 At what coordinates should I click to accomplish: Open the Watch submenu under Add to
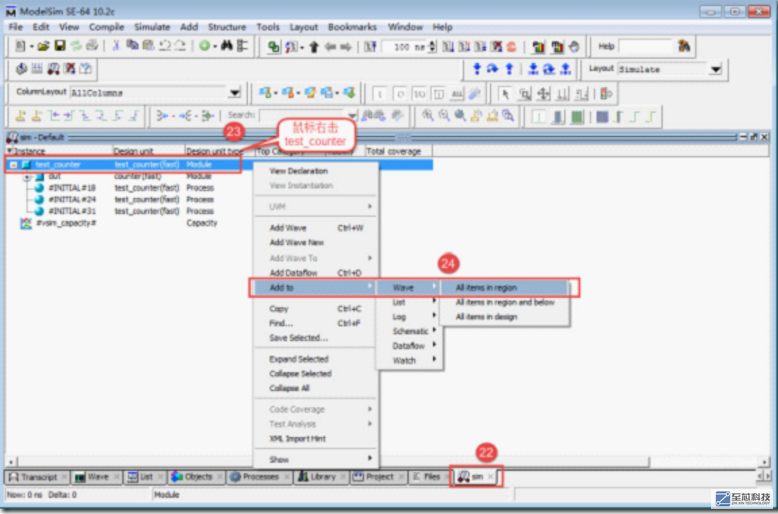(x=409, y=360)
